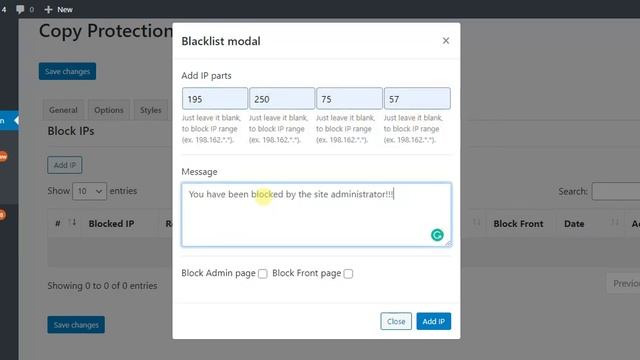Screen dimensions: 640x360
Task: Open comments bubble icon in admin bar
Action: coord(20,9)
